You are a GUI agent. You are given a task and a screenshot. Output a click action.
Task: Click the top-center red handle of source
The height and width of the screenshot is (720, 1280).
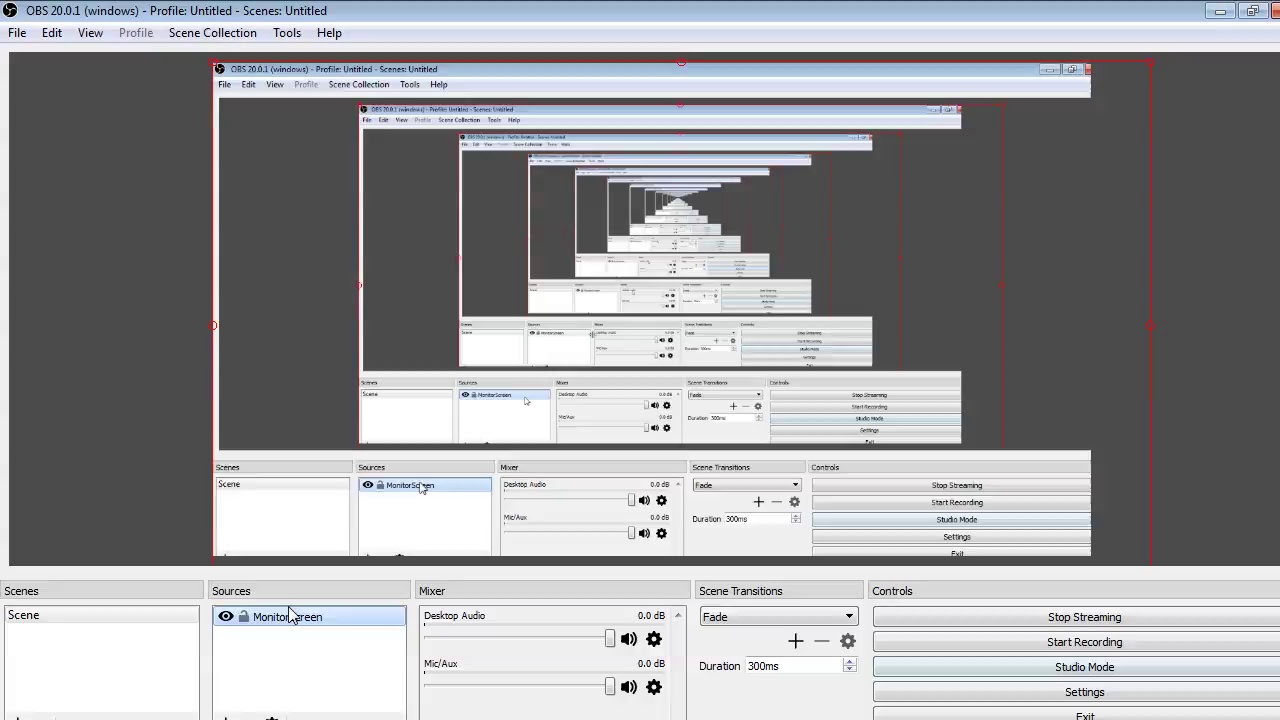pyautogui.click(x=681, y=63)
